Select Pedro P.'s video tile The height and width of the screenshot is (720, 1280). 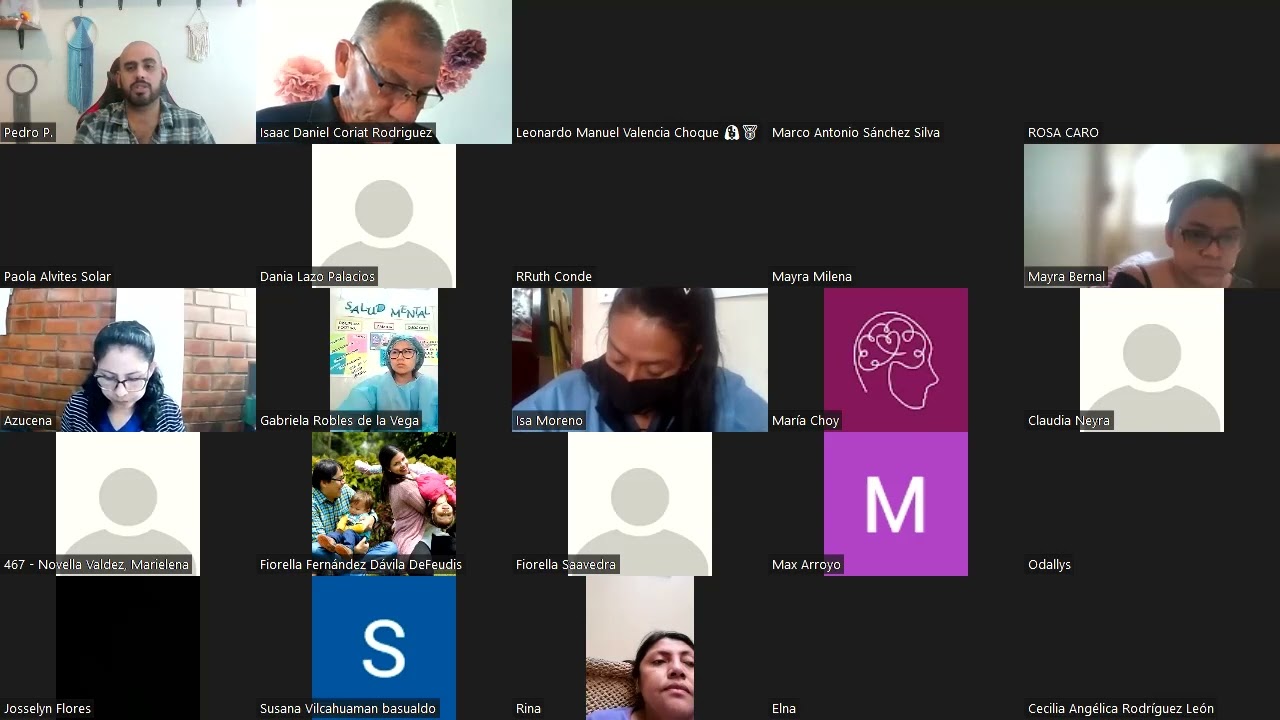[x=128, y=72]
